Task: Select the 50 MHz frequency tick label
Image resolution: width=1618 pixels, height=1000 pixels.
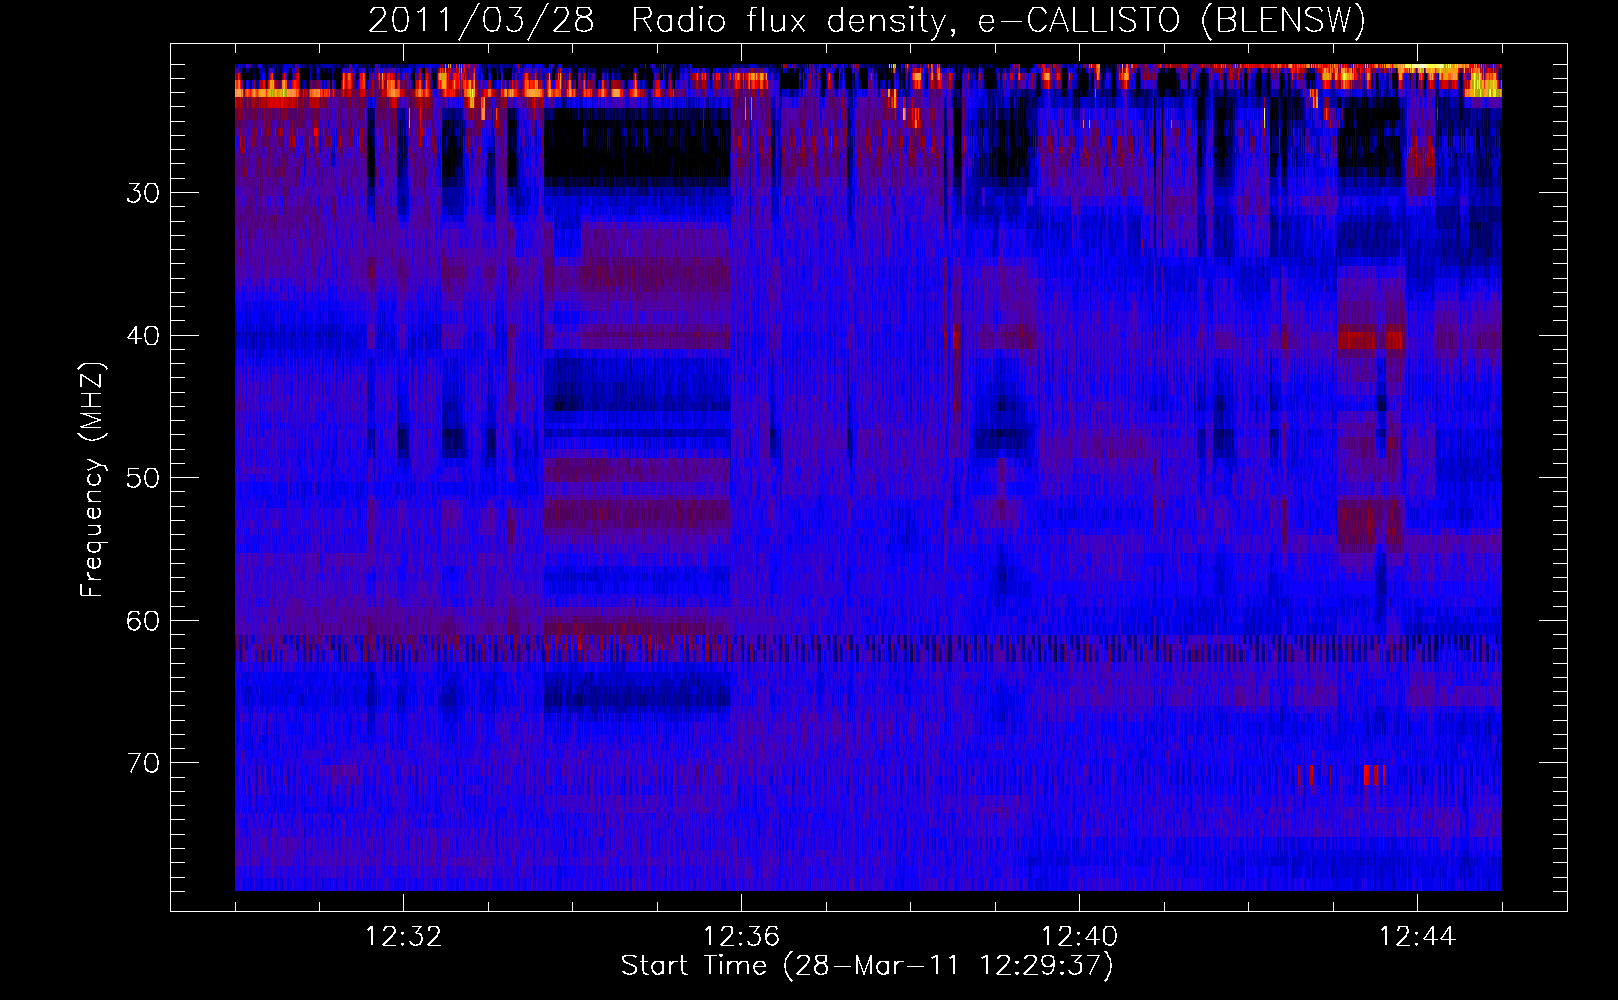Action: [x=143, y=478]
